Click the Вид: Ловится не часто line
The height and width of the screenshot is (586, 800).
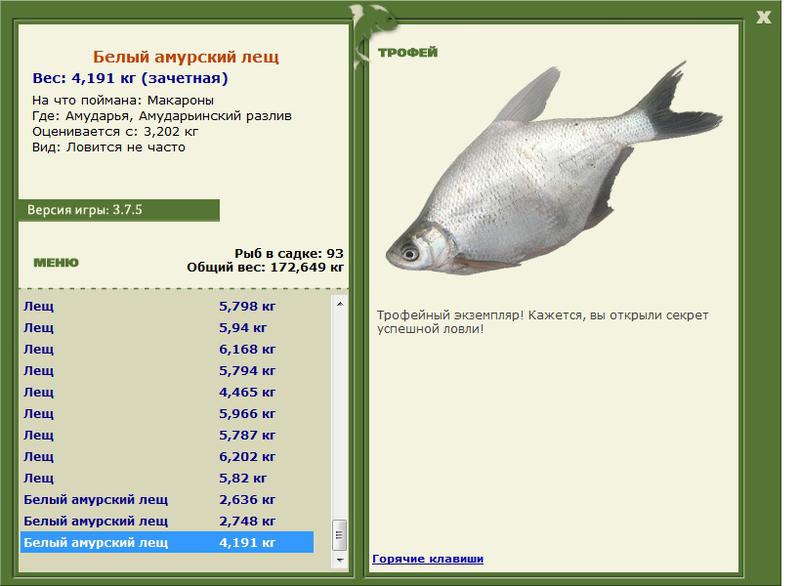109,147
